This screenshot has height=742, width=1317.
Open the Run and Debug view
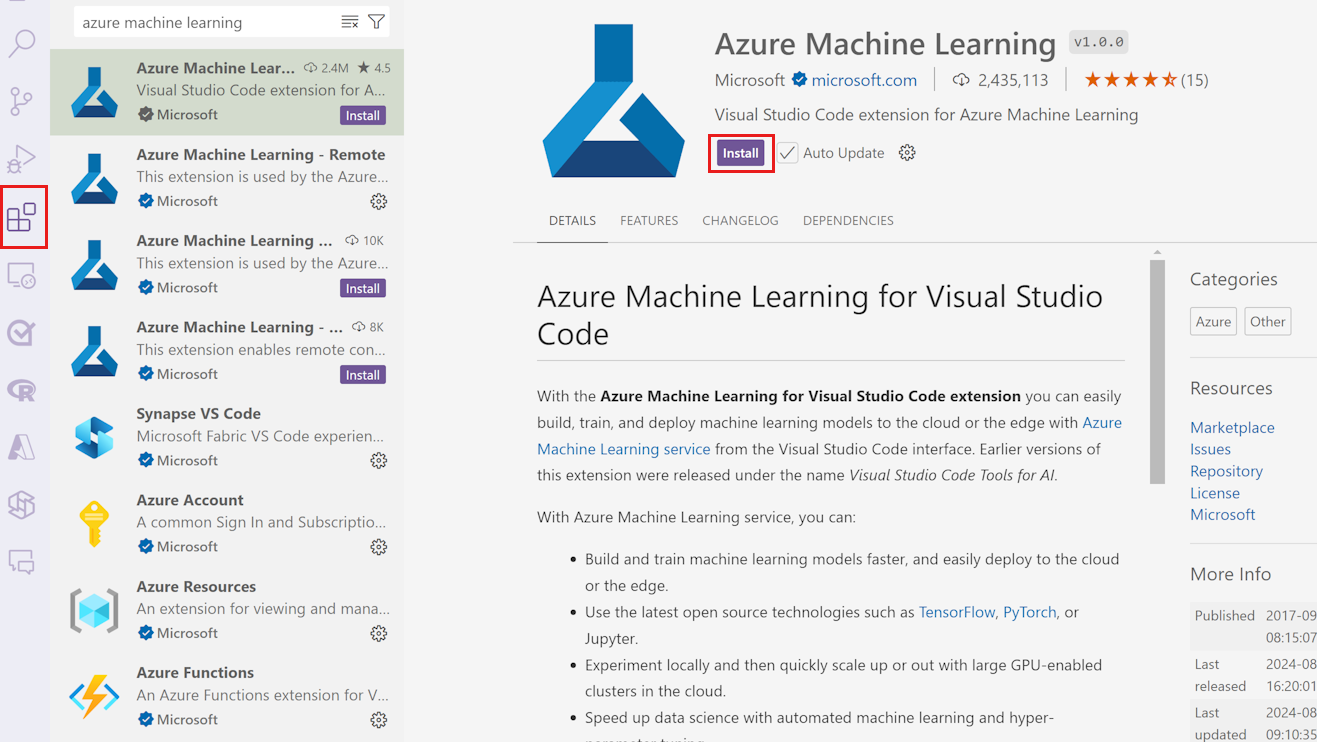[x=22, y=158]
